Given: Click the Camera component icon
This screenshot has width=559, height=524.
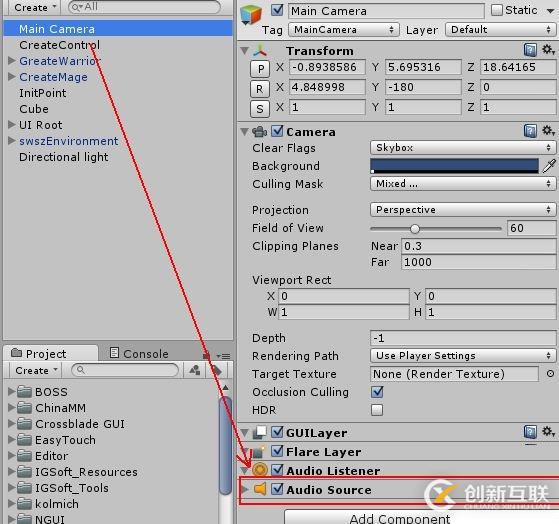Looking at the screenshot, I should click(260, 132).
